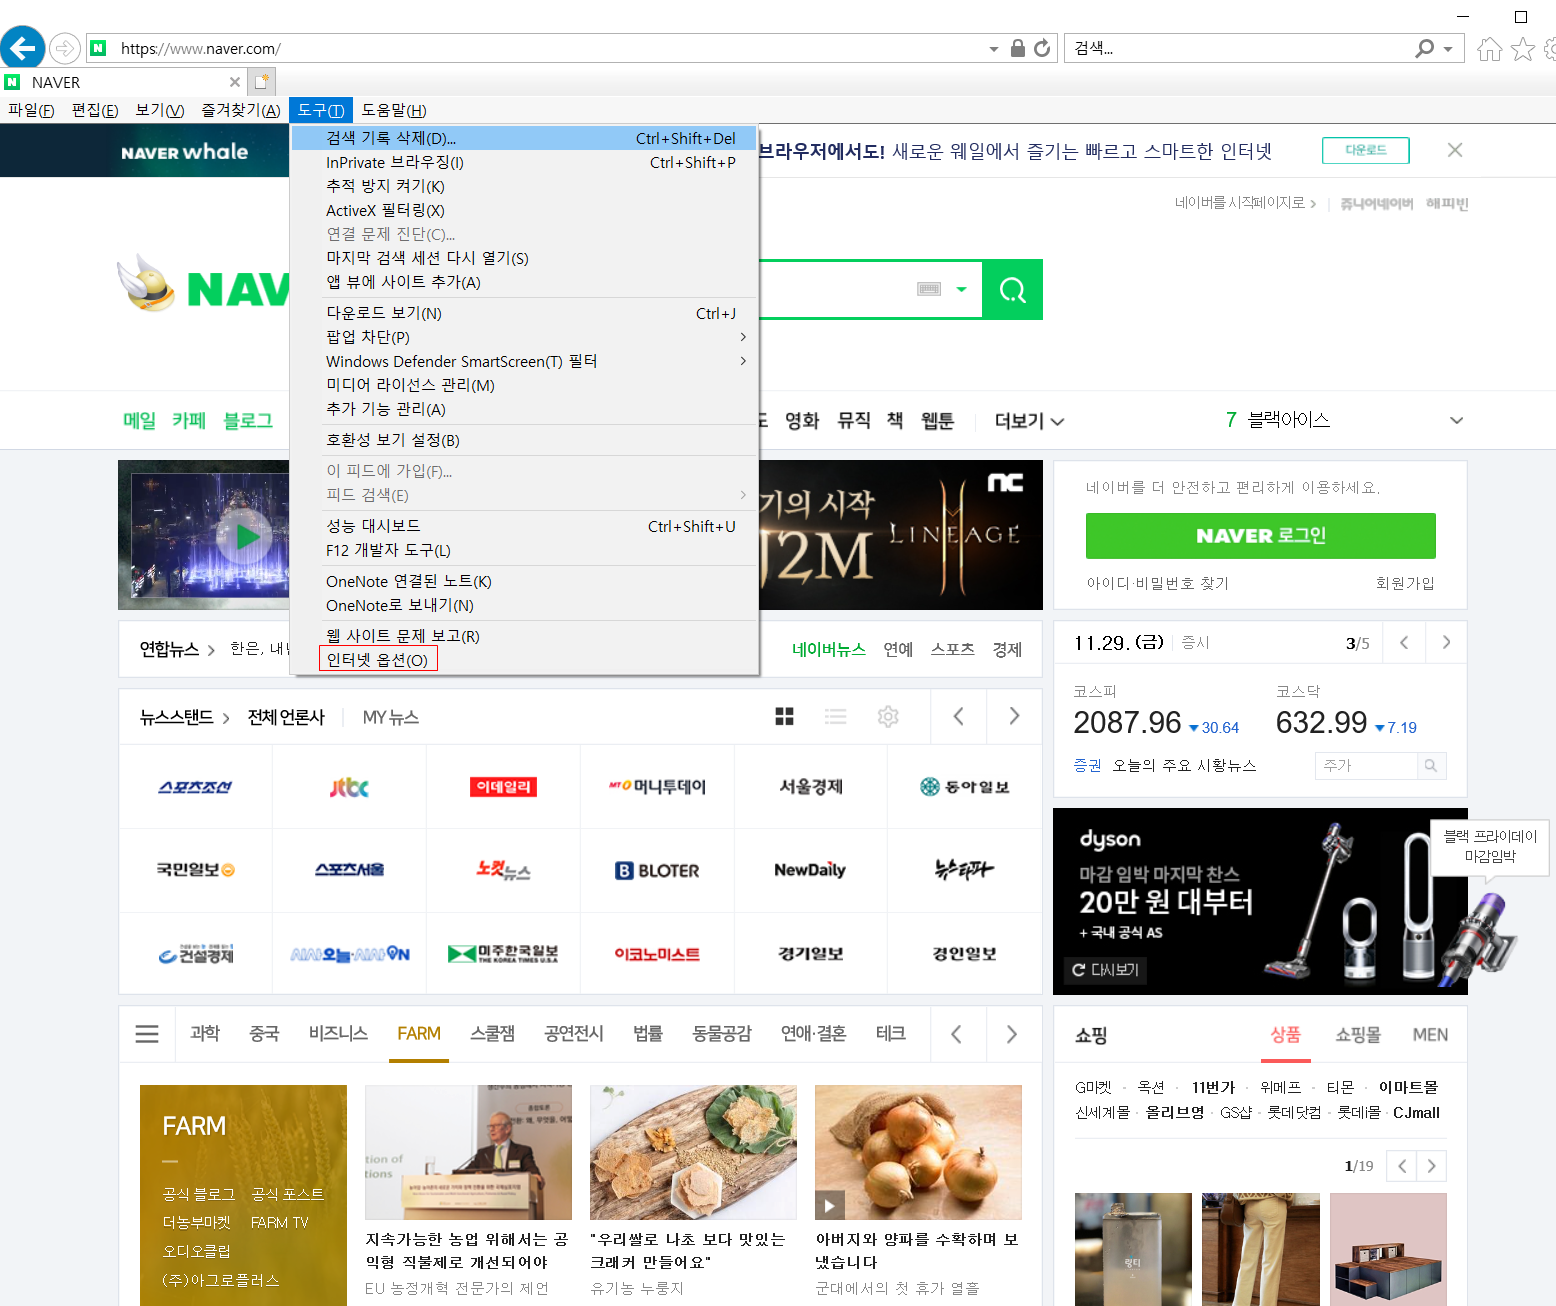Open Favorites star icon
The image size is (1556, 1306).
[x=1523, y=48]
